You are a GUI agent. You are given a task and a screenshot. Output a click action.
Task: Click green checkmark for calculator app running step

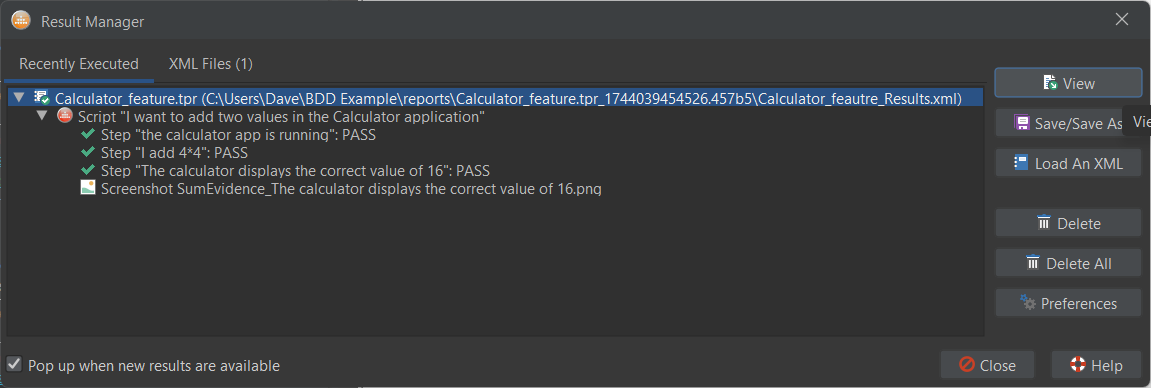point(88,134)
